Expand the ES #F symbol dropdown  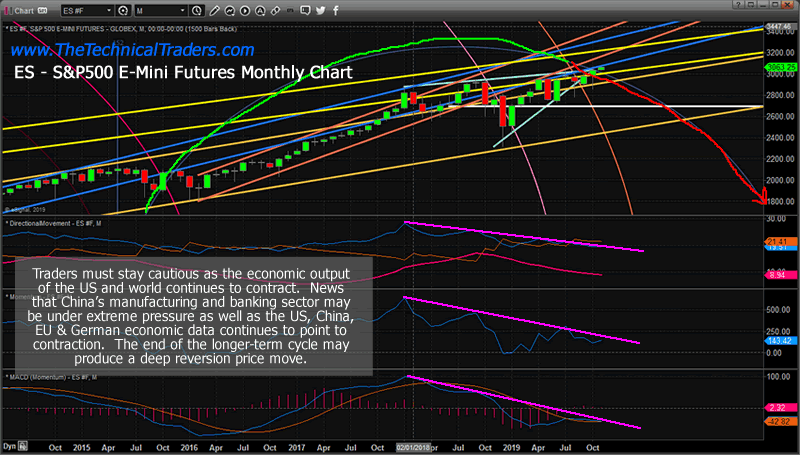point(109,11)
